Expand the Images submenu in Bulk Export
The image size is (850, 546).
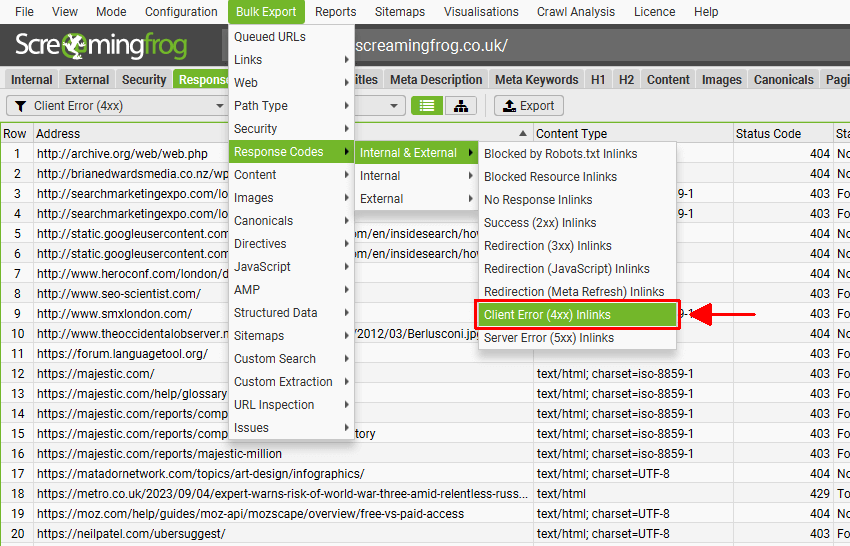pyautogui.click(x=292, y=198)
